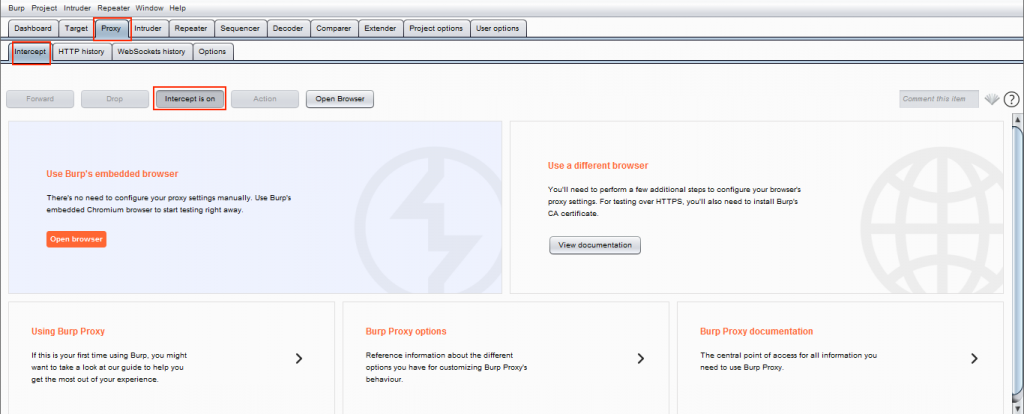Switch to the Repeater tab
The image size is (1024, 414).
tap(191, 29)
